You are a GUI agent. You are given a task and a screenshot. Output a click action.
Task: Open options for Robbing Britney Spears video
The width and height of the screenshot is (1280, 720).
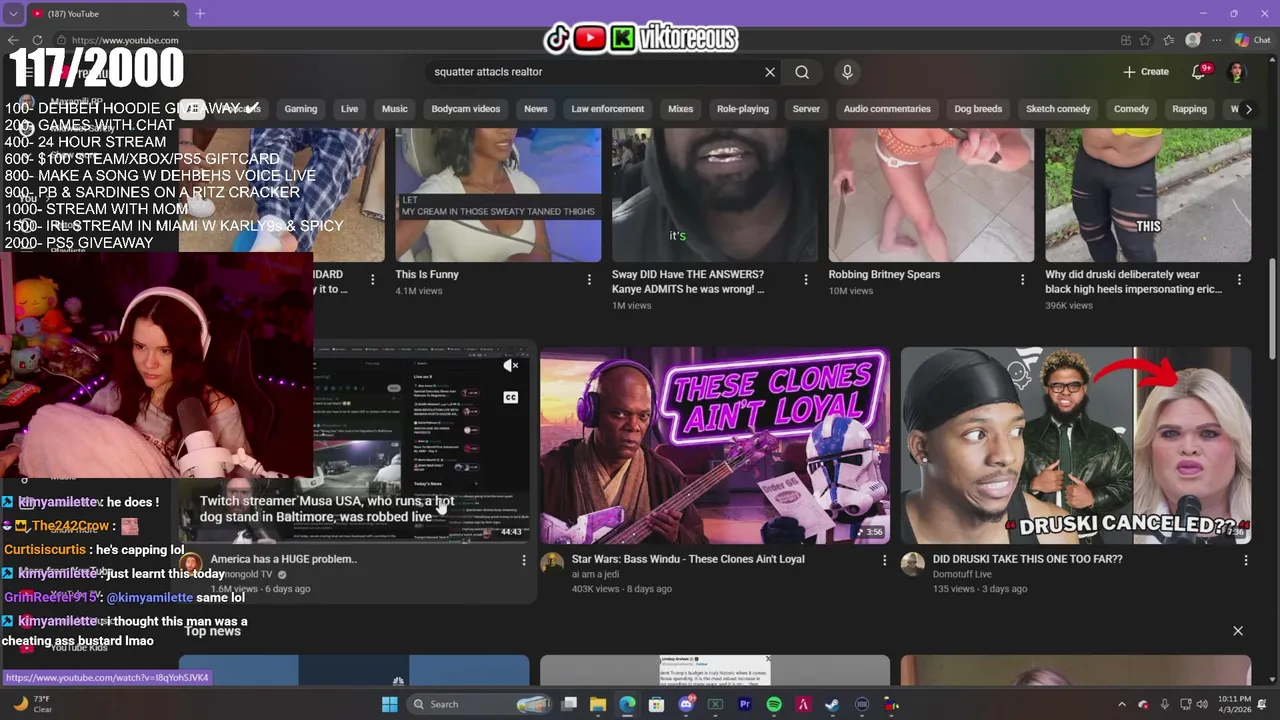pyautogui.click(x=1022, y=280)
